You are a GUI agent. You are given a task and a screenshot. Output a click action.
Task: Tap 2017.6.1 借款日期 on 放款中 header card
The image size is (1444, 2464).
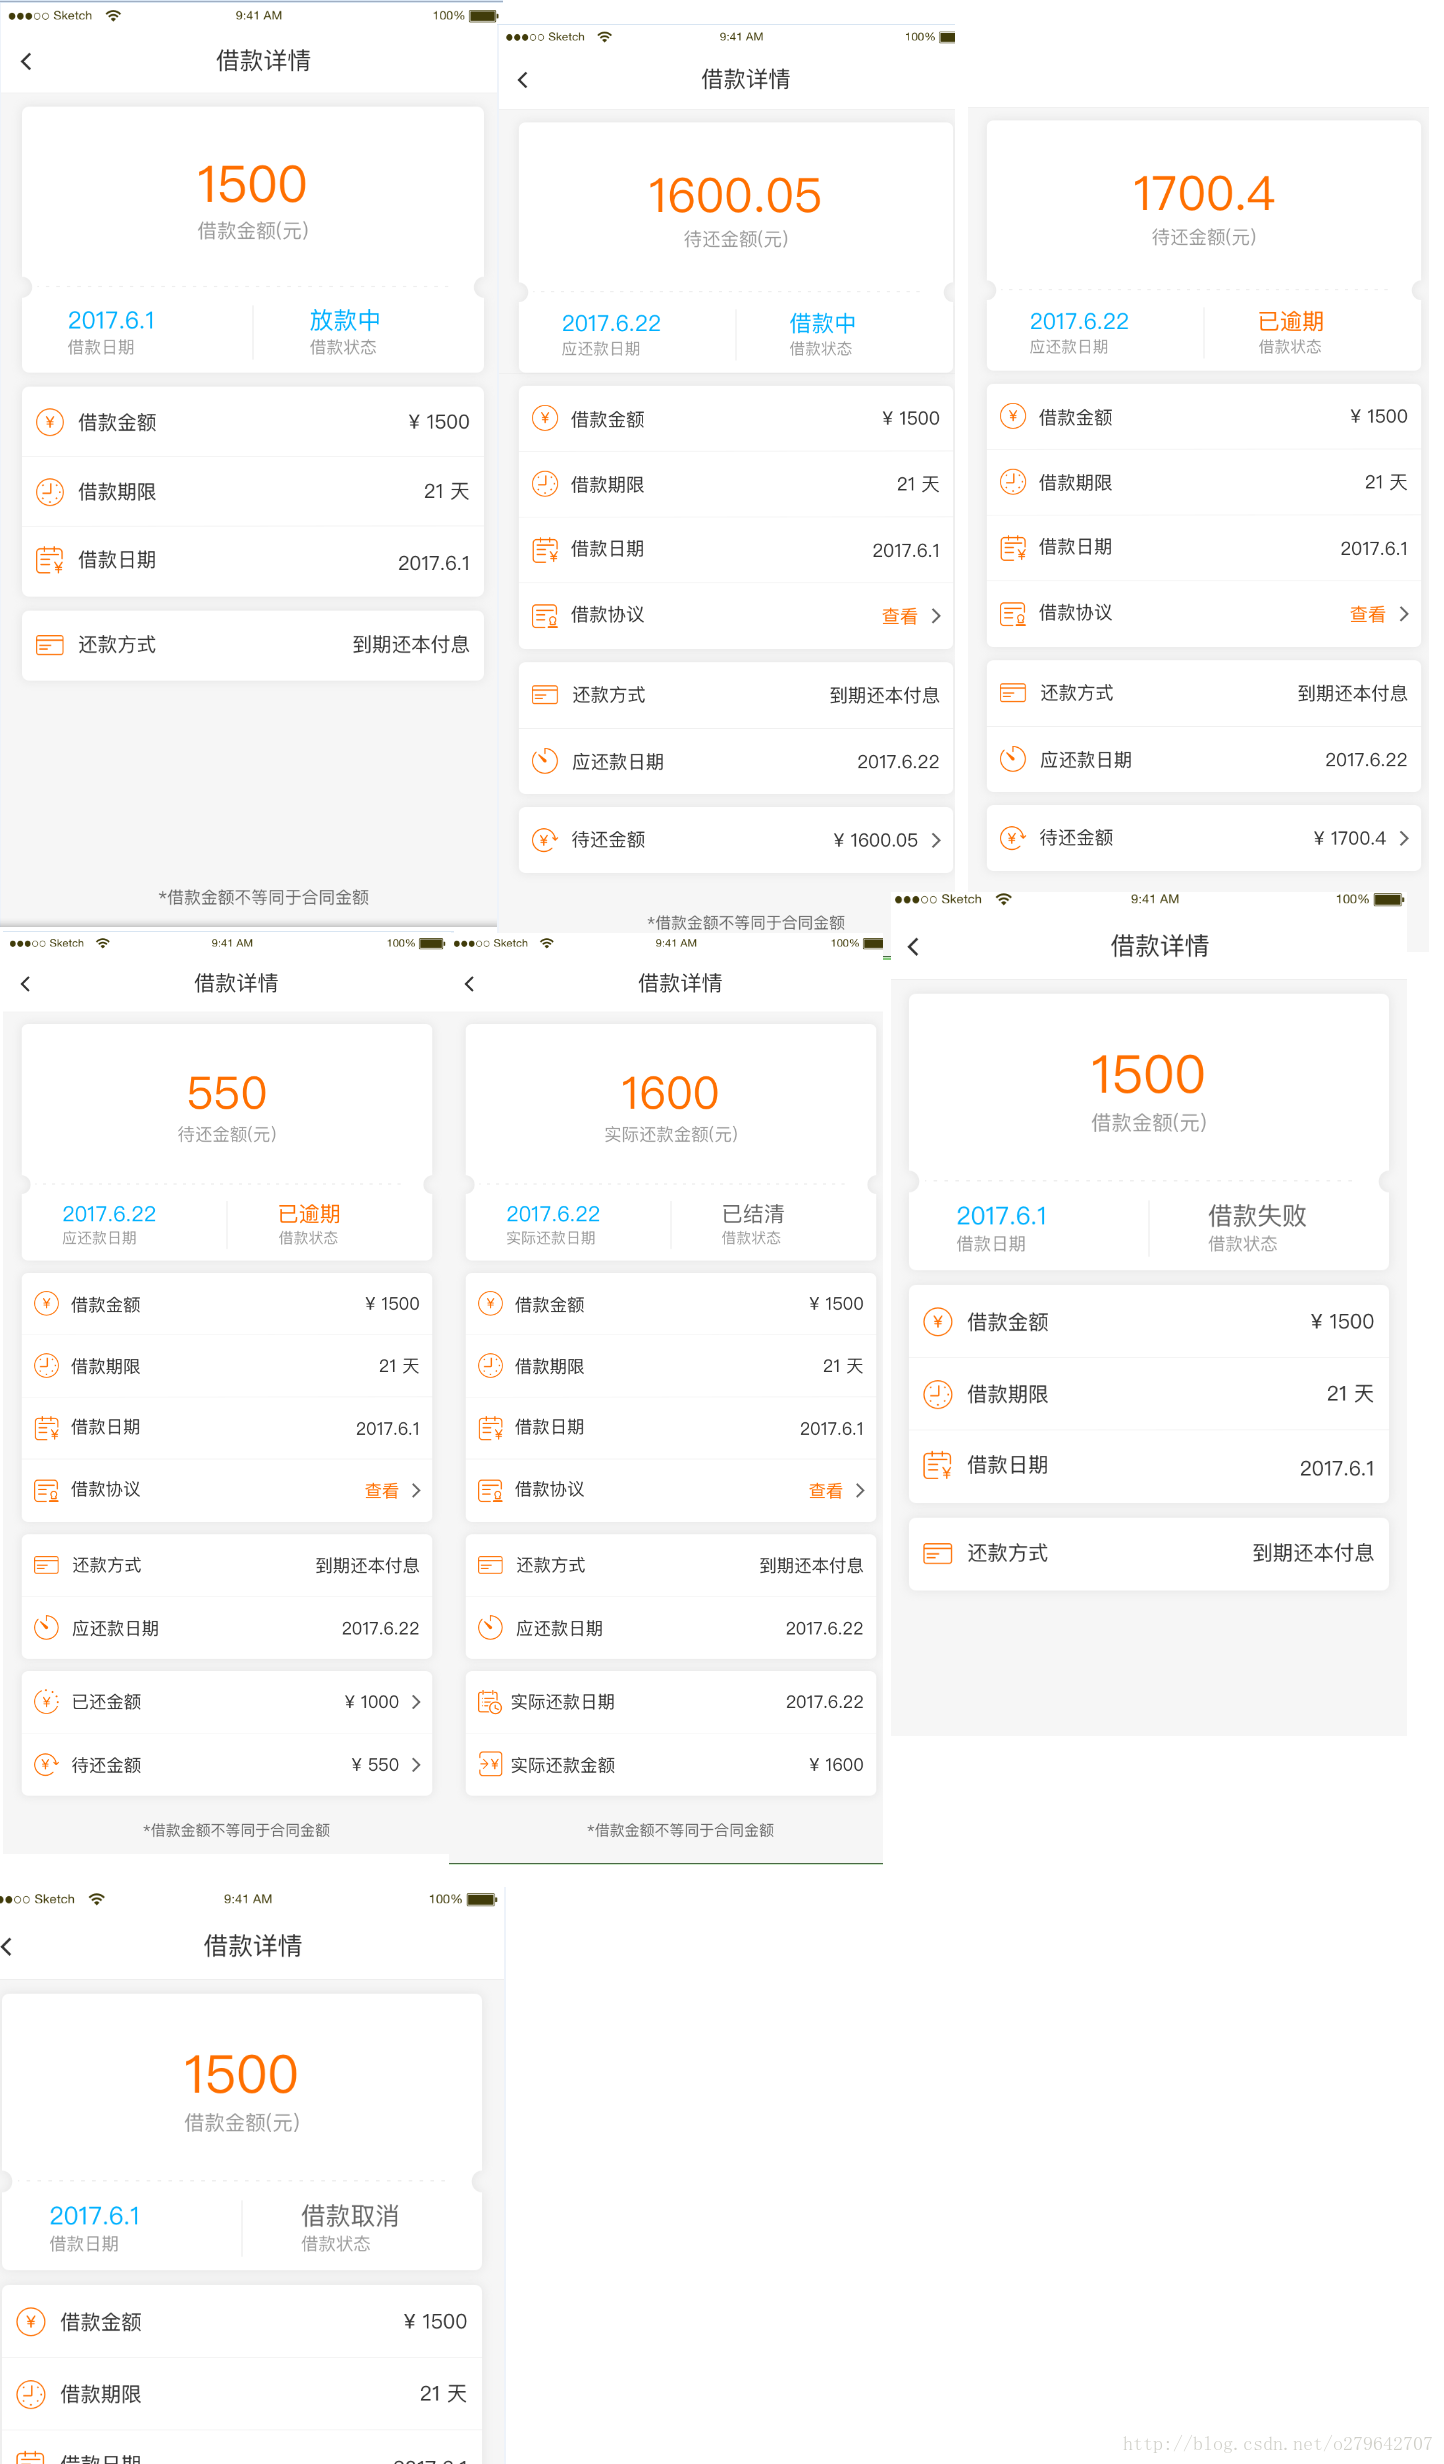(x=111, y=320)
